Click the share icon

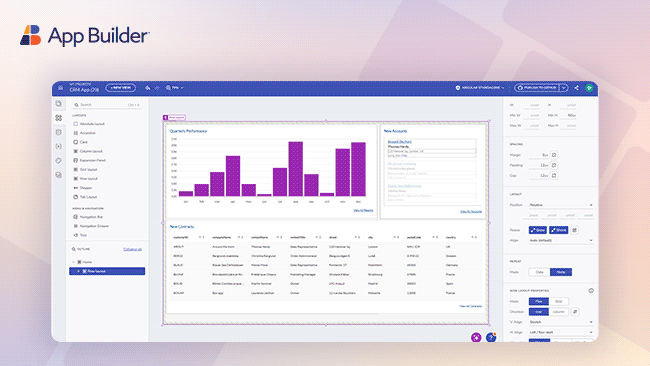pyautogui.click(x=577, y=88)
